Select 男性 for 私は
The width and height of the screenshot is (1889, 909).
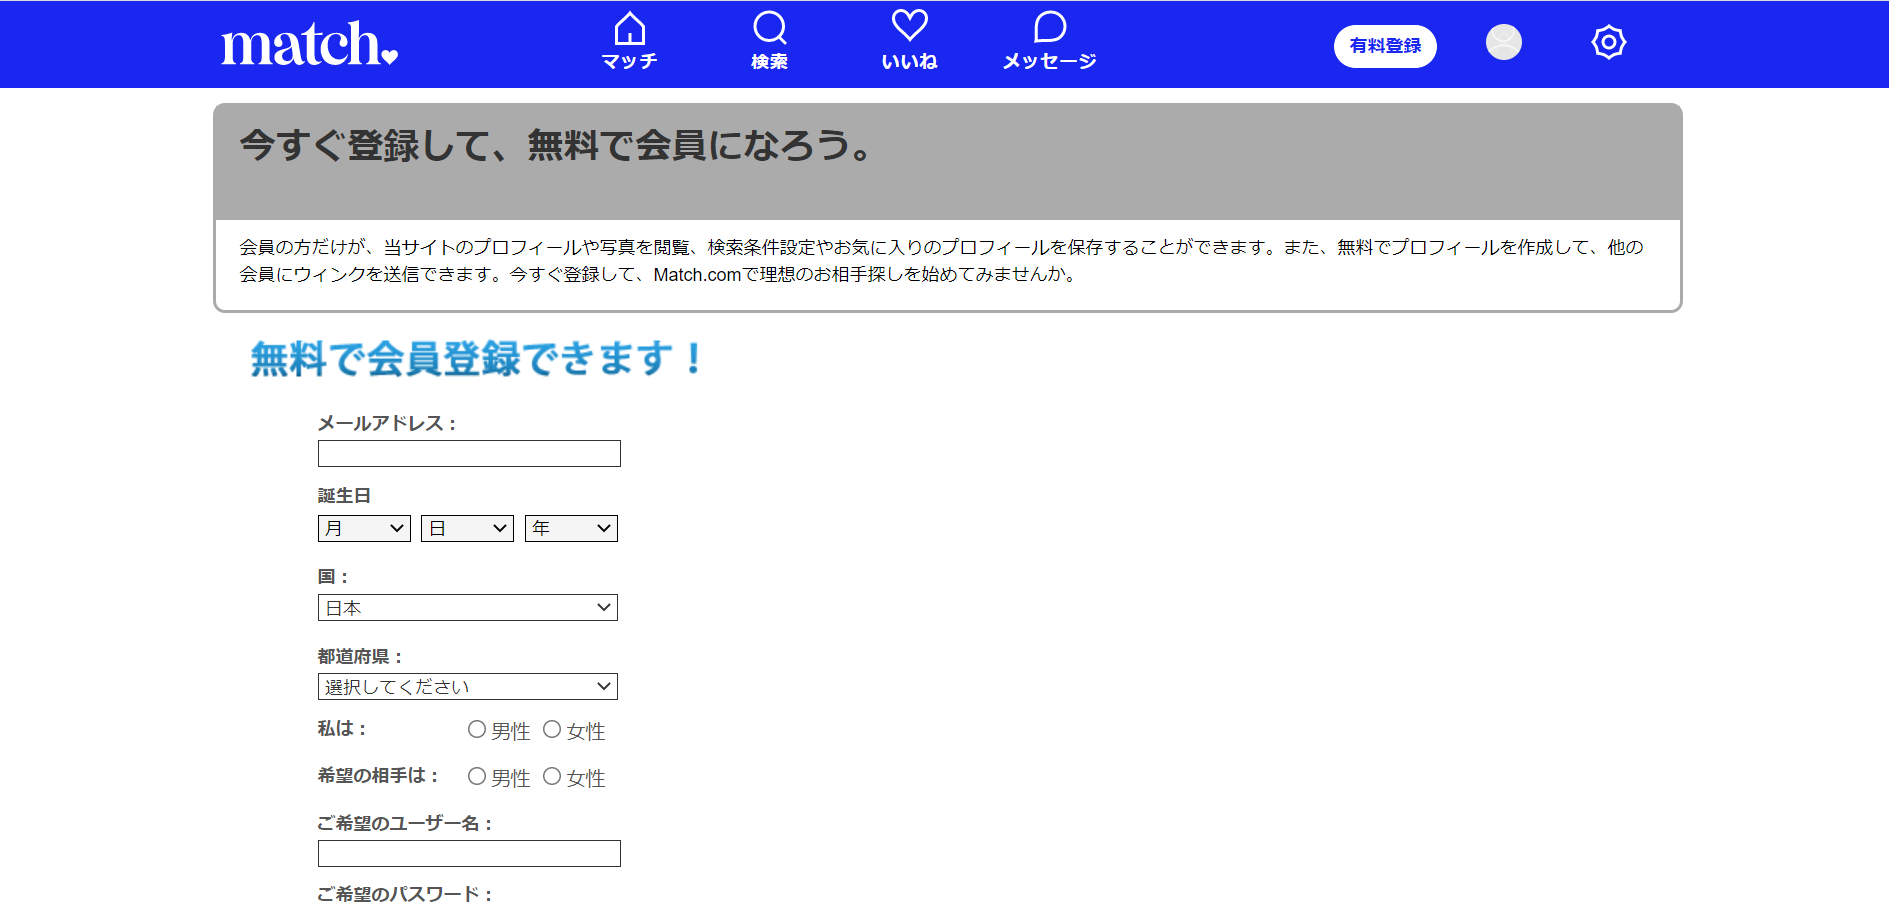477,730
